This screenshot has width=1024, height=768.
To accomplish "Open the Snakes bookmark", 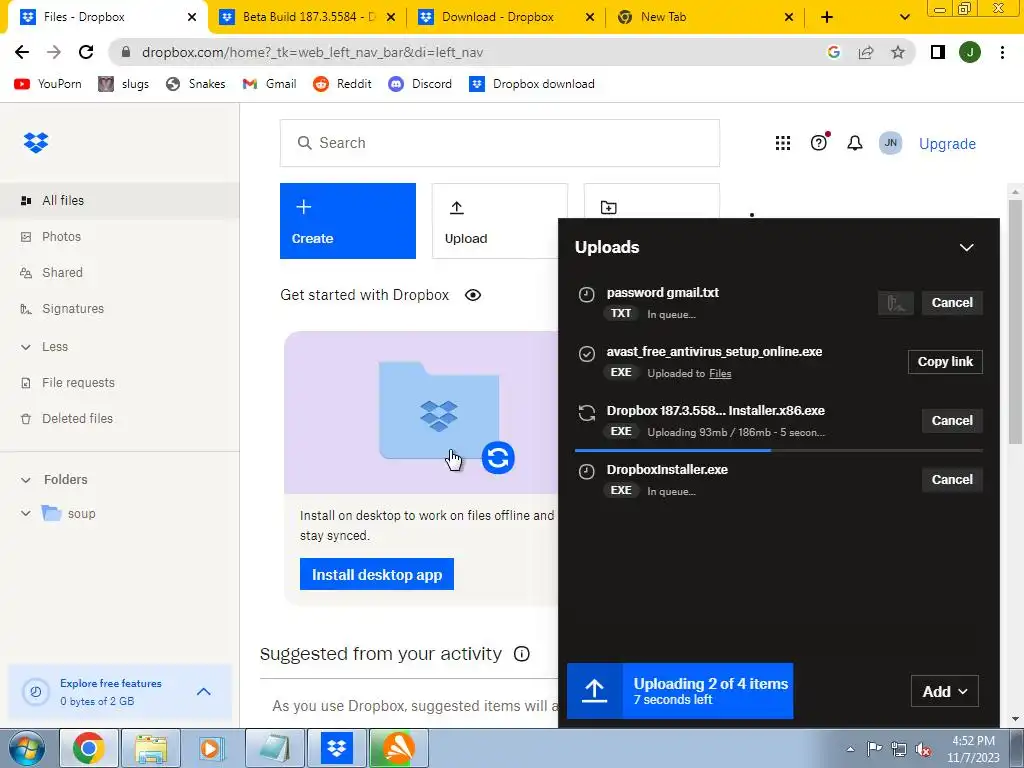I will pyautogui.click(x=195, y=84).
